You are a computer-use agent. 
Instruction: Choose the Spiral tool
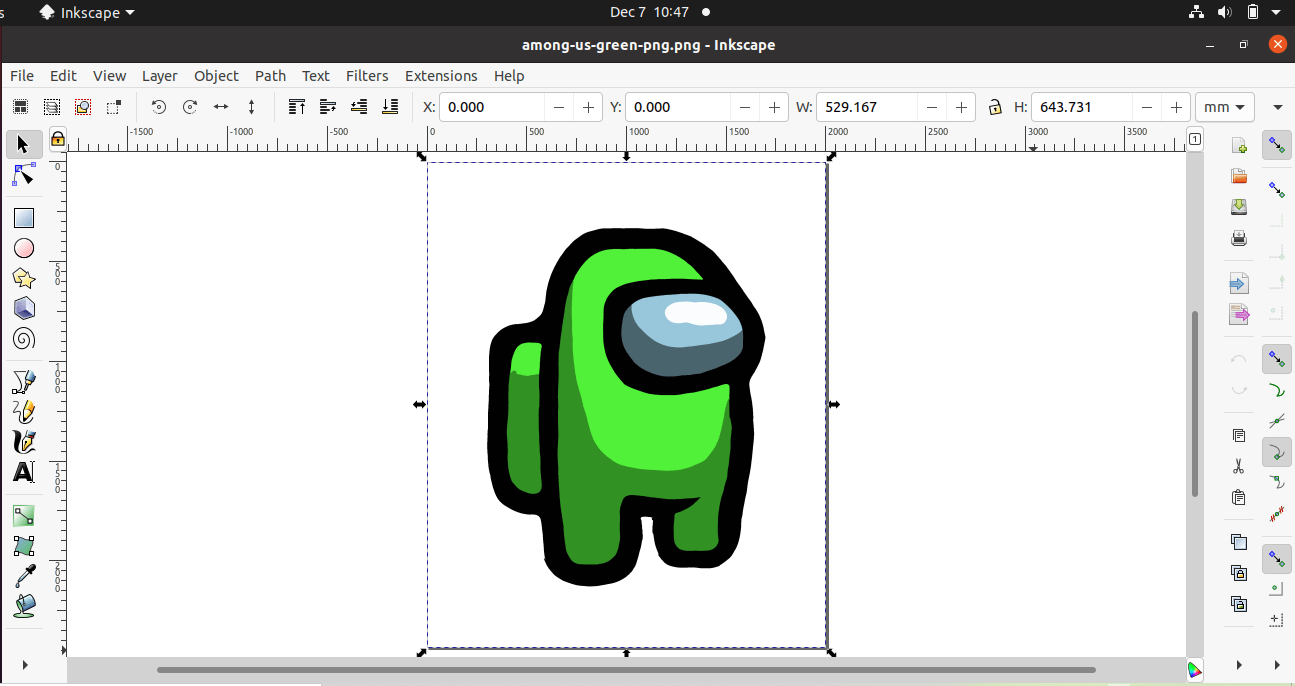[24, 339]
